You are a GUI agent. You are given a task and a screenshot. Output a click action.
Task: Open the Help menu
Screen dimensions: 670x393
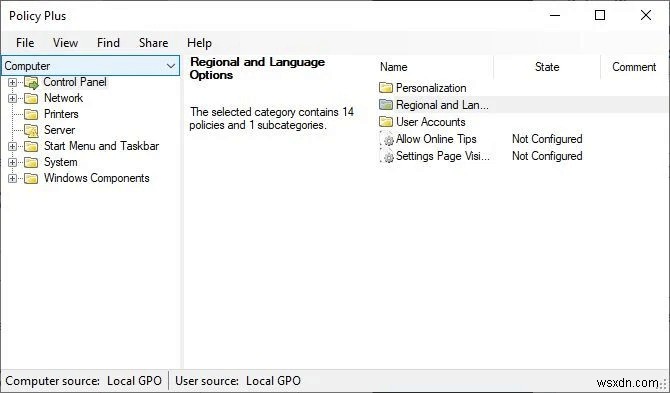click(199, 43)
